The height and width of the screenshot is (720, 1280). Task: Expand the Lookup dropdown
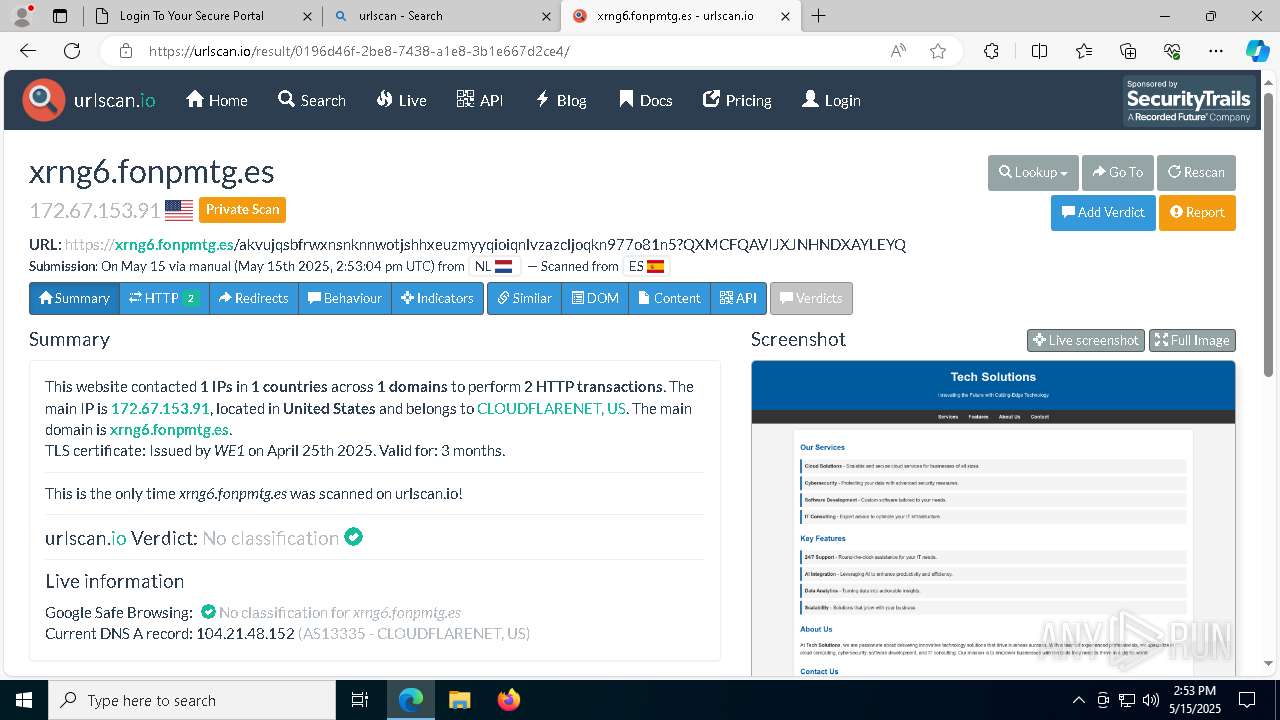1033,172
